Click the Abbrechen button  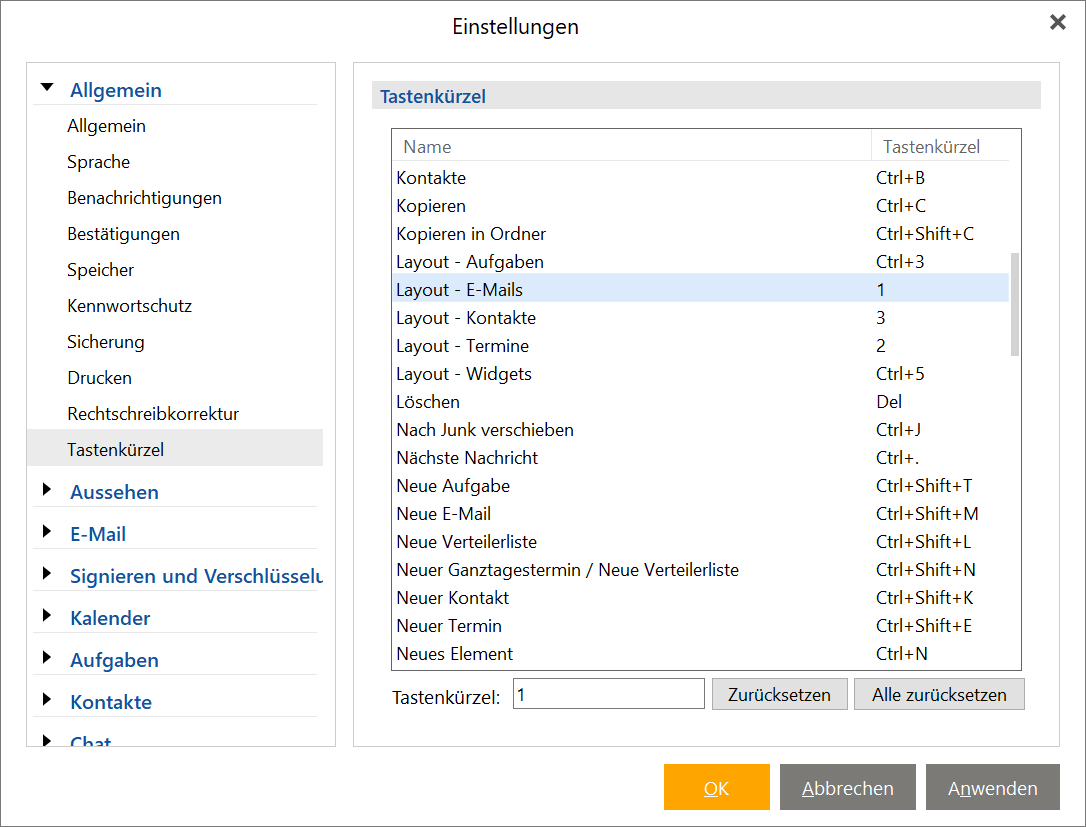pos(847,788)
